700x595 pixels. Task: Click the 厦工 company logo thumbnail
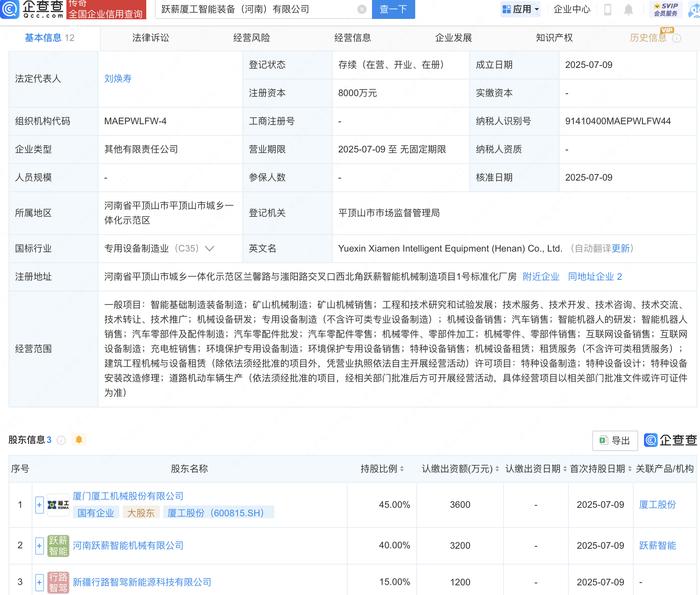[x=58, y=505]
